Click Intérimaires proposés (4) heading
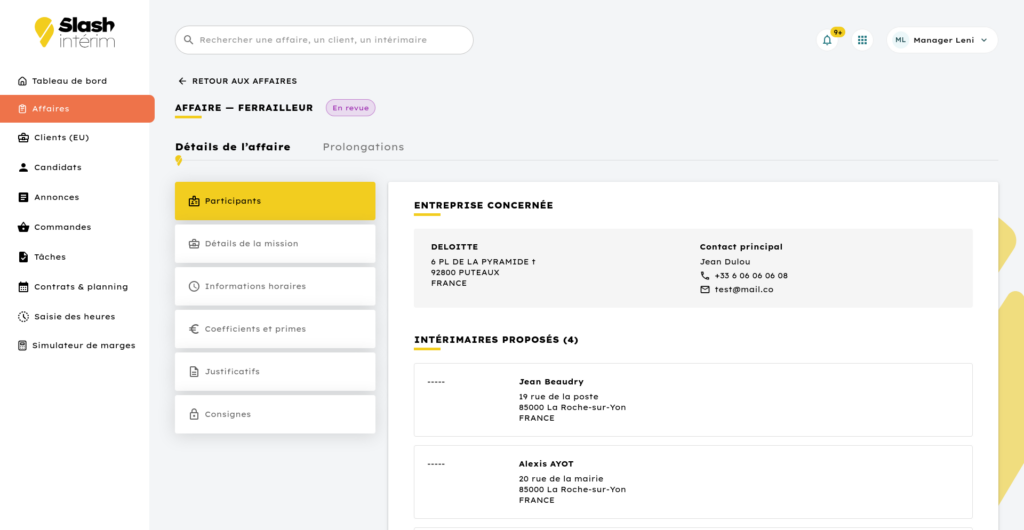1024x530 pixels. click(496, 340)
